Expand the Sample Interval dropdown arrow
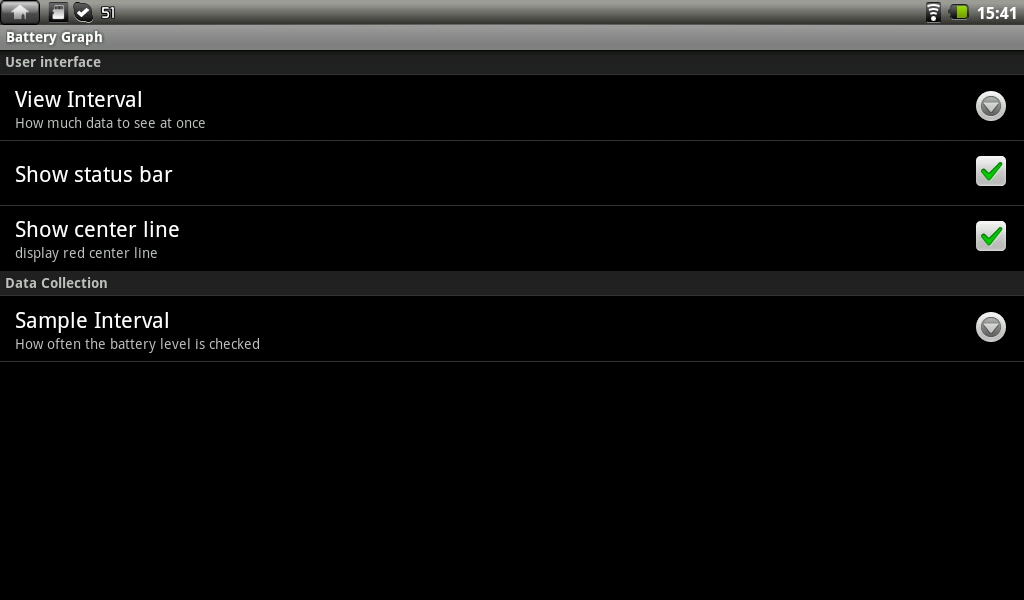The height and width of the screenshot is (600, 1024). click(x=991, y=327)
